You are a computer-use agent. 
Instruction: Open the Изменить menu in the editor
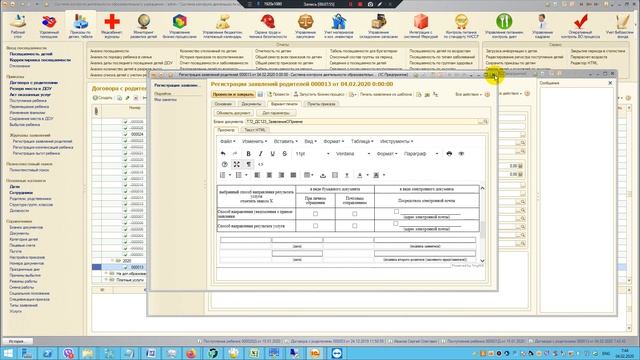(x=254, y=141)
